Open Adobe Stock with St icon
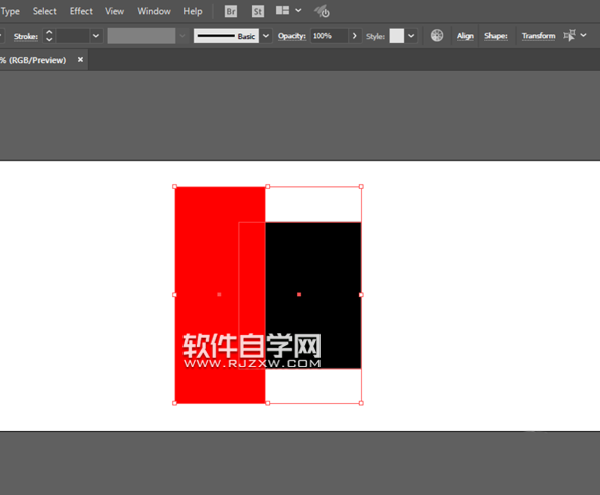The image size is (600, 495). click(x=258, y=11)
